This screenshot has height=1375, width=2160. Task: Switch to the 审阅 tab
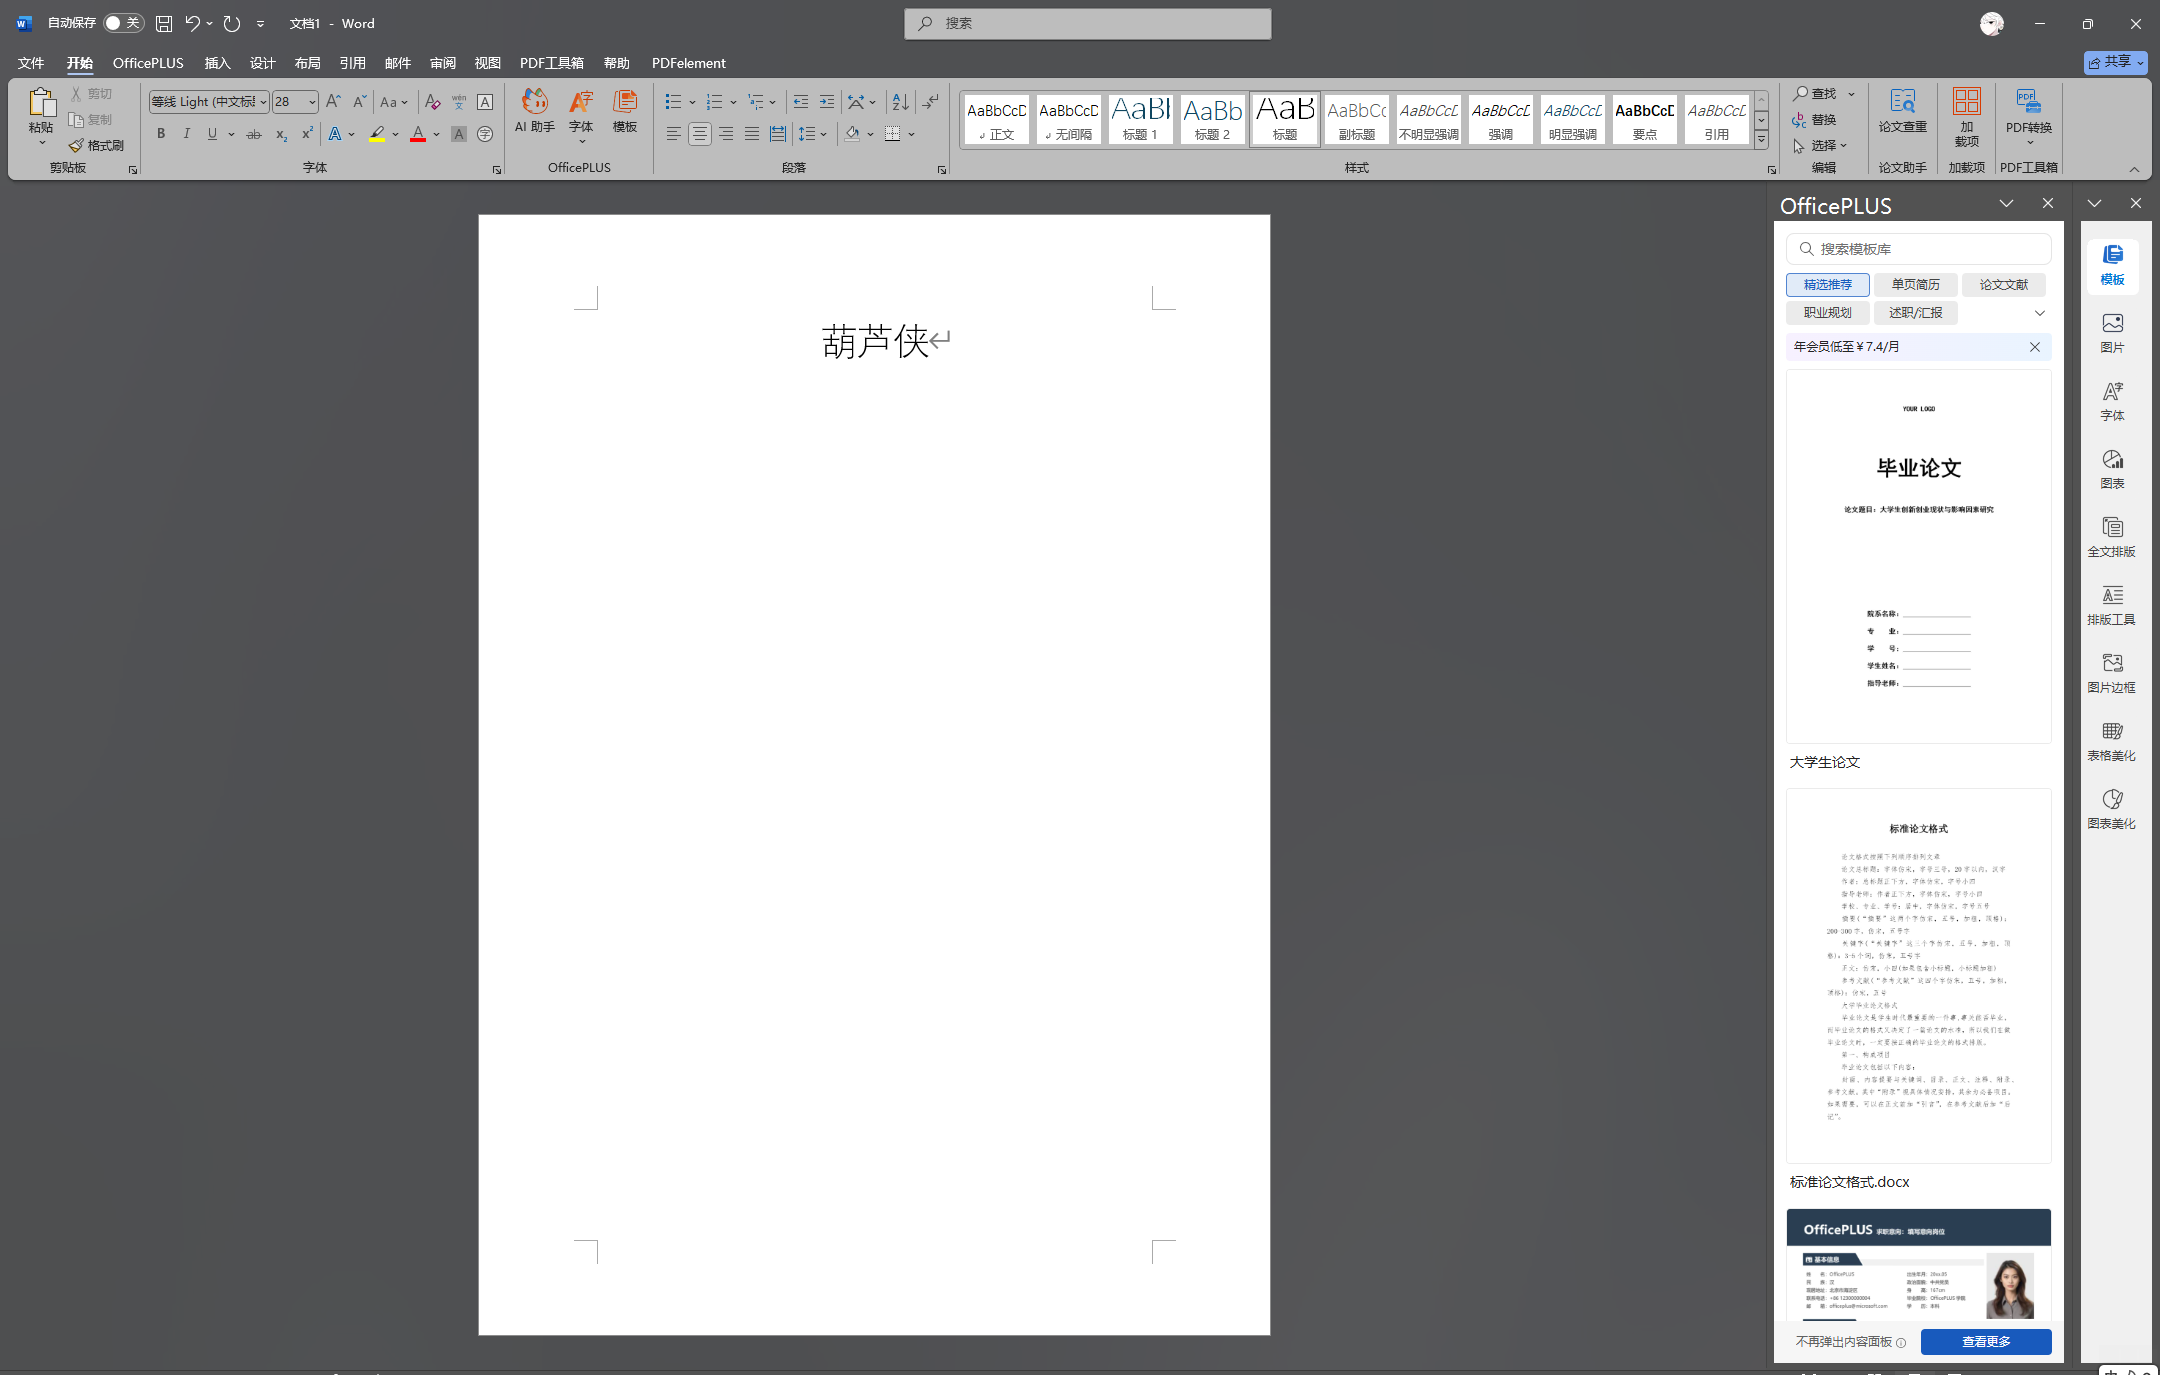pos(442,63)
